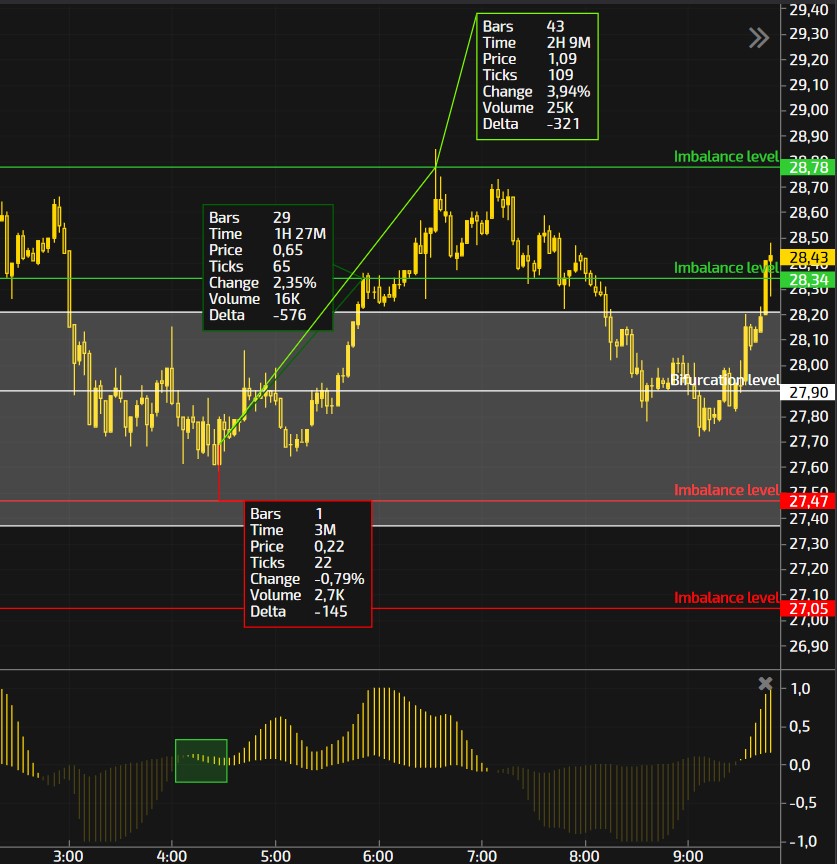Click the 0,0 value on the oscillator scale

800,765
